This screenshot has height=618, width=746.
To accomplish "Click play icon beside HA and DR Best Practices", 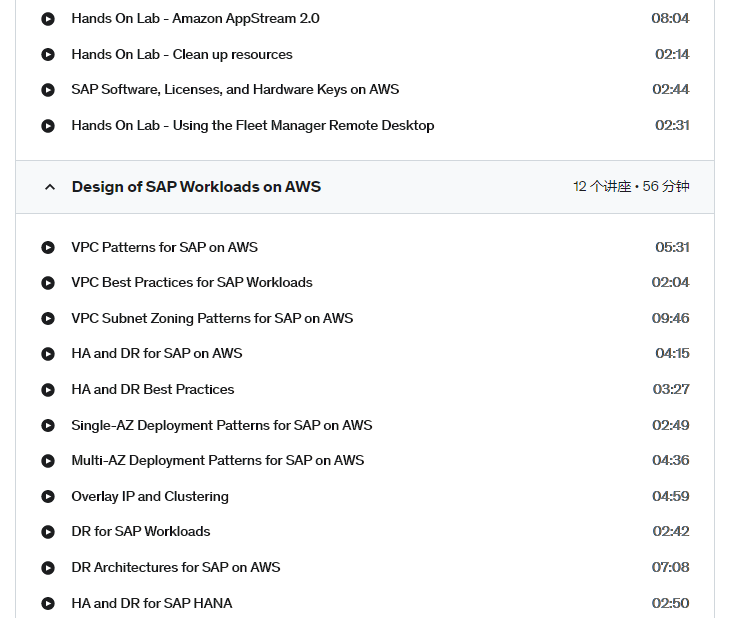I will pos(48,390).
